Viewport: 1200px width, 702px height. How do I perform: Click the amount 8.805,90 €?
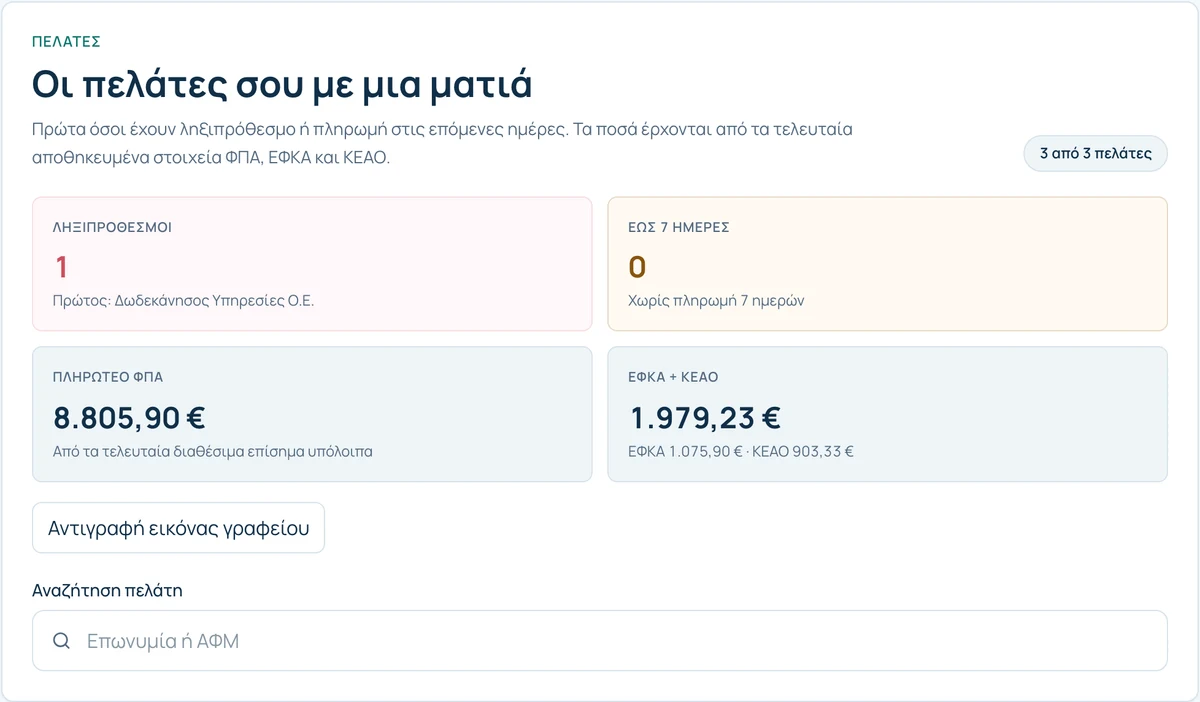click(x=129, y=417)
